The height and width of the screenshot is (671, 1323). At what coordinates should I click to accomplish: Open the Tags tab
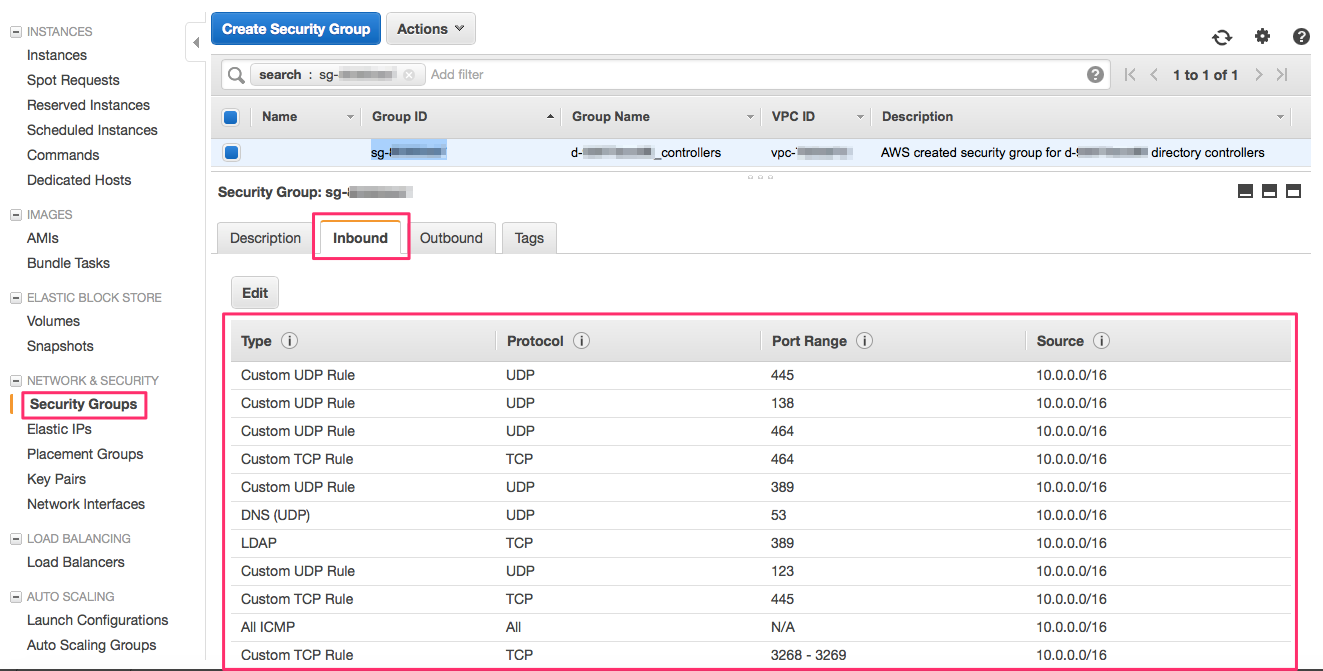tap(529, 238)
